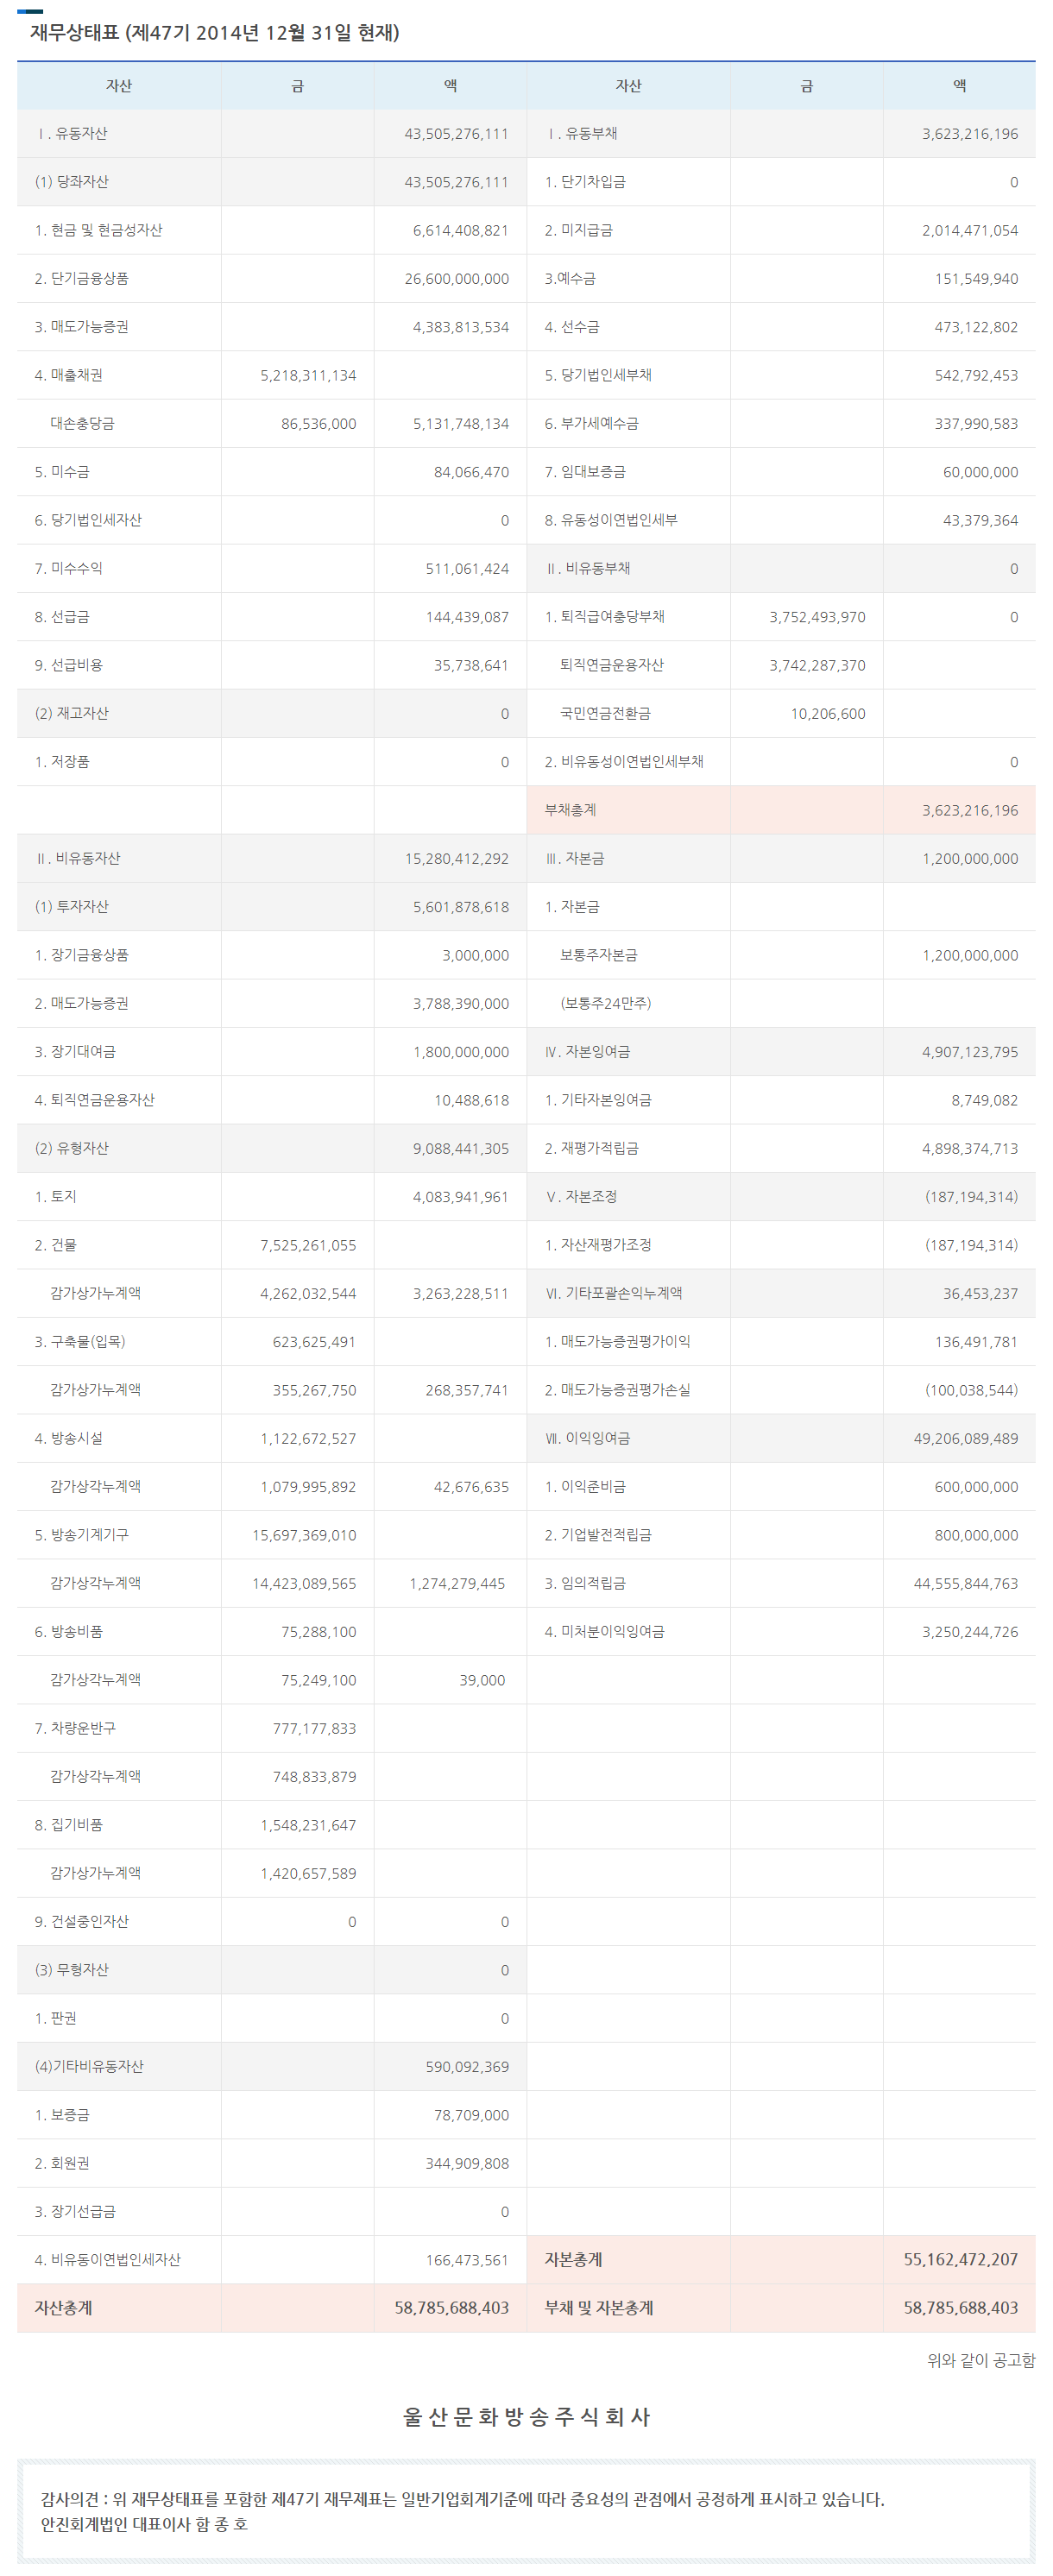This screenshot has width=1053, height=2576.
Task: Click the 현금 및 현금성자산 row label
Action: pyautogui.click(x=98, y=230)
